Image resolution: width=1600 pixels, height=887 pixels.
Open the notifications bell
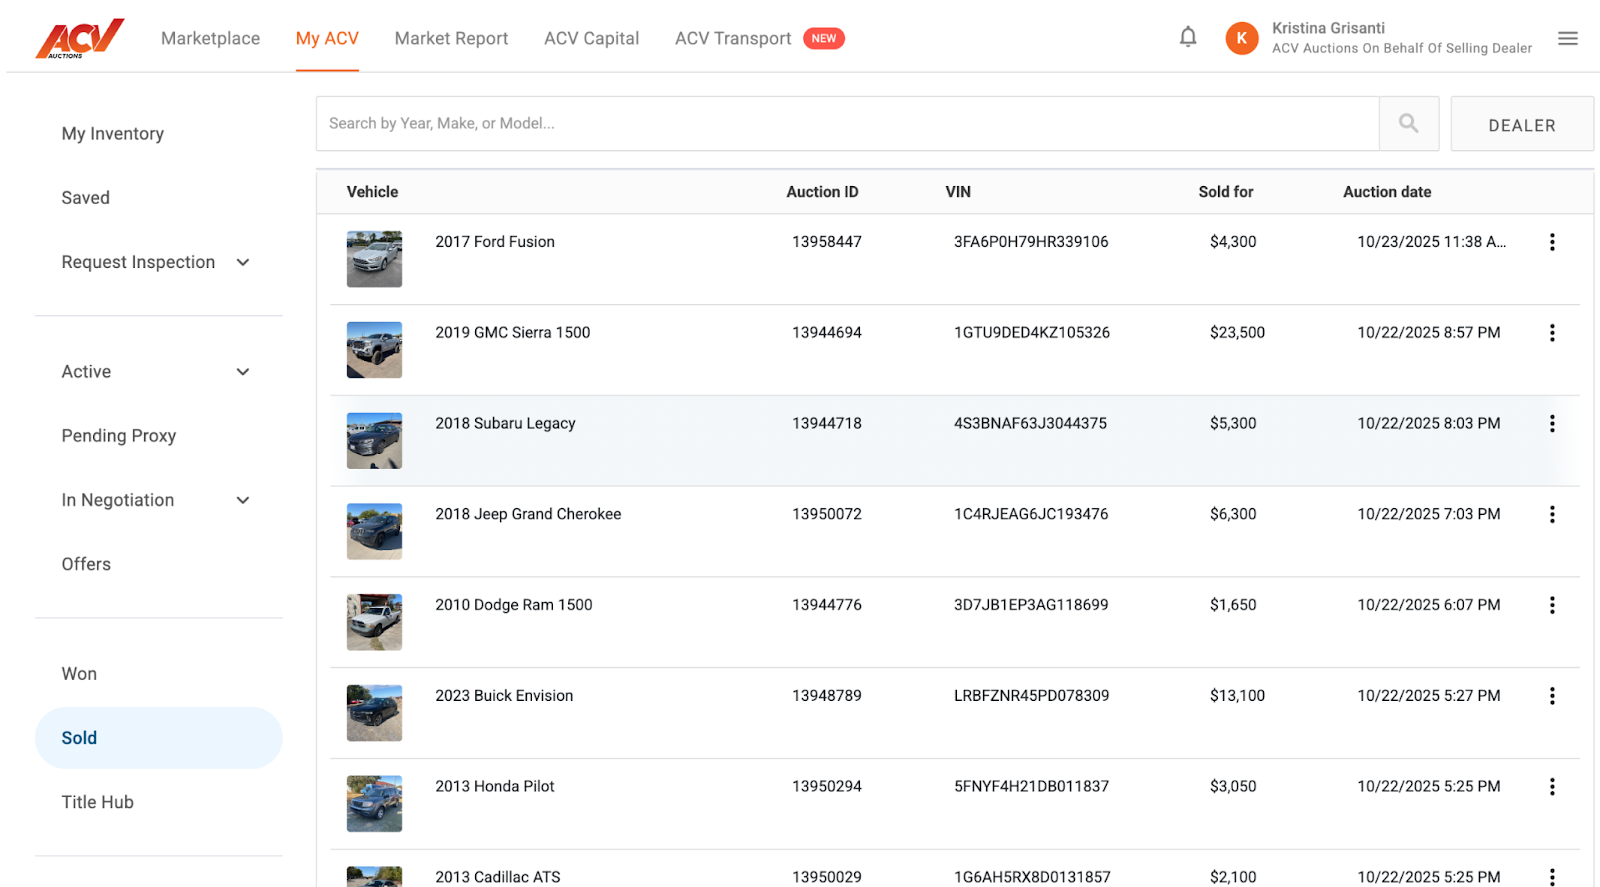pos(1188,38)
